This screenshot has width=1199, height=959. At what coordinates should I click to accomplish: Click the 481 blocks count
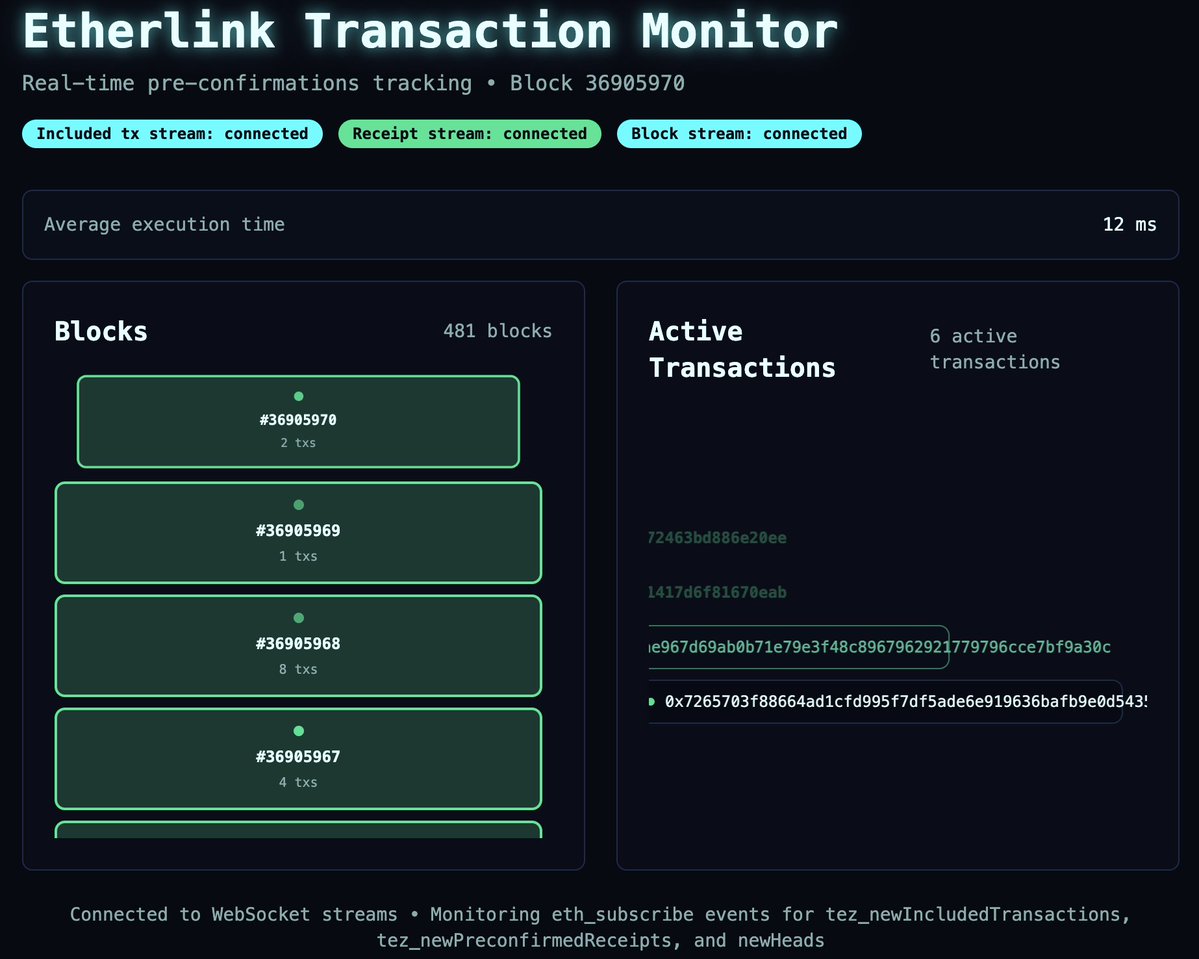tap(497, 330)
